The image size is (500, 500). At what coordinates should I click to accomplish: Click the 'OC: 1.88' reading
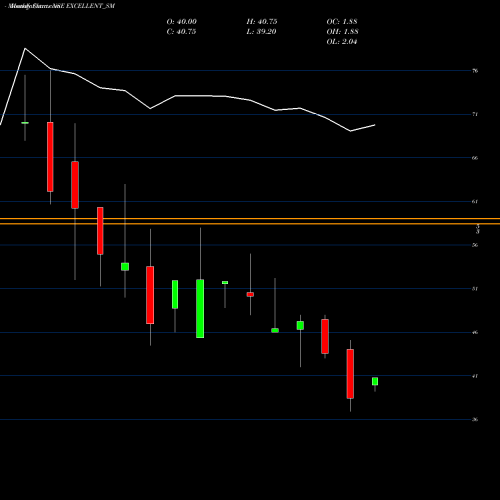pyautogui.click(x=342, y=22)
